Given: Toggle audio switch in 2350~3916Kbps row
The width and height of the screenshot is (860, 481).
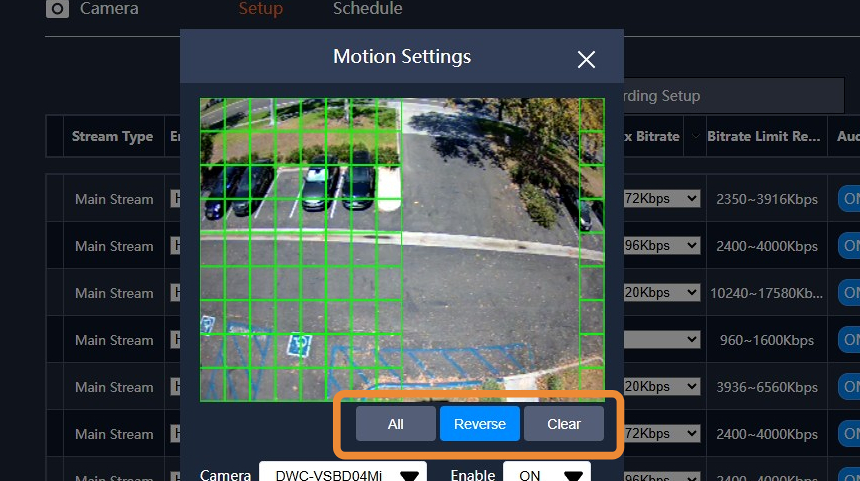Looking at the screenshot, I should pyautogui.click(x=849, y=199).
